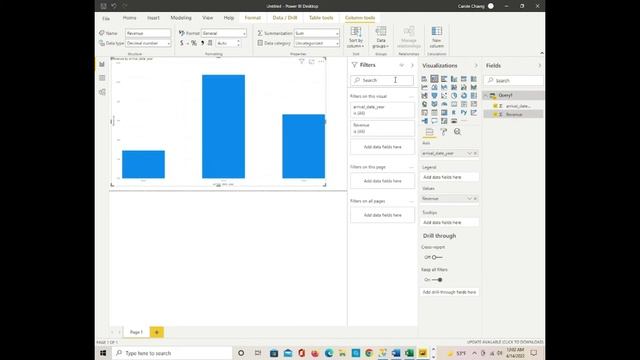640x360 pixels.
Task: Select the ribbon chart visualization
Action: (473, 87)
